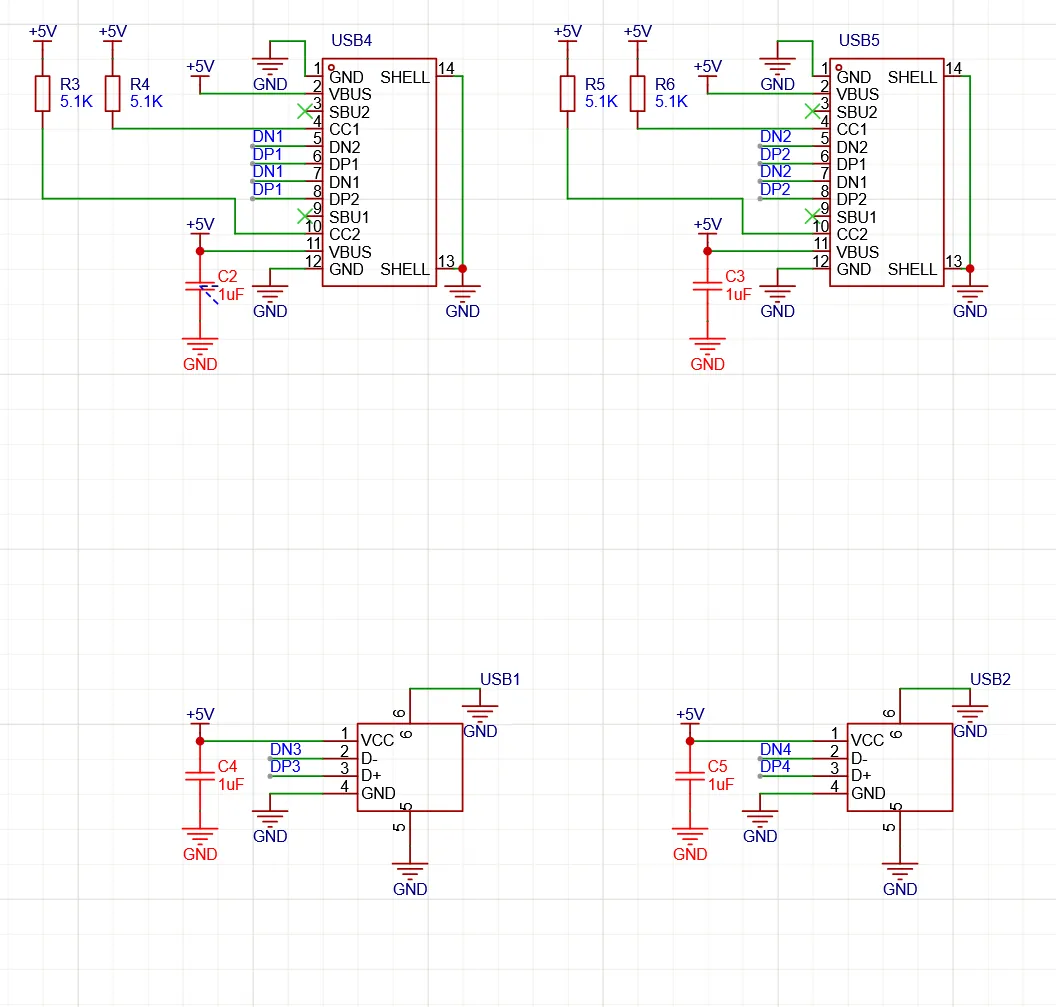
Task: Select net label DN2 at USB5 pin 7
Action: tap(775, 172)
